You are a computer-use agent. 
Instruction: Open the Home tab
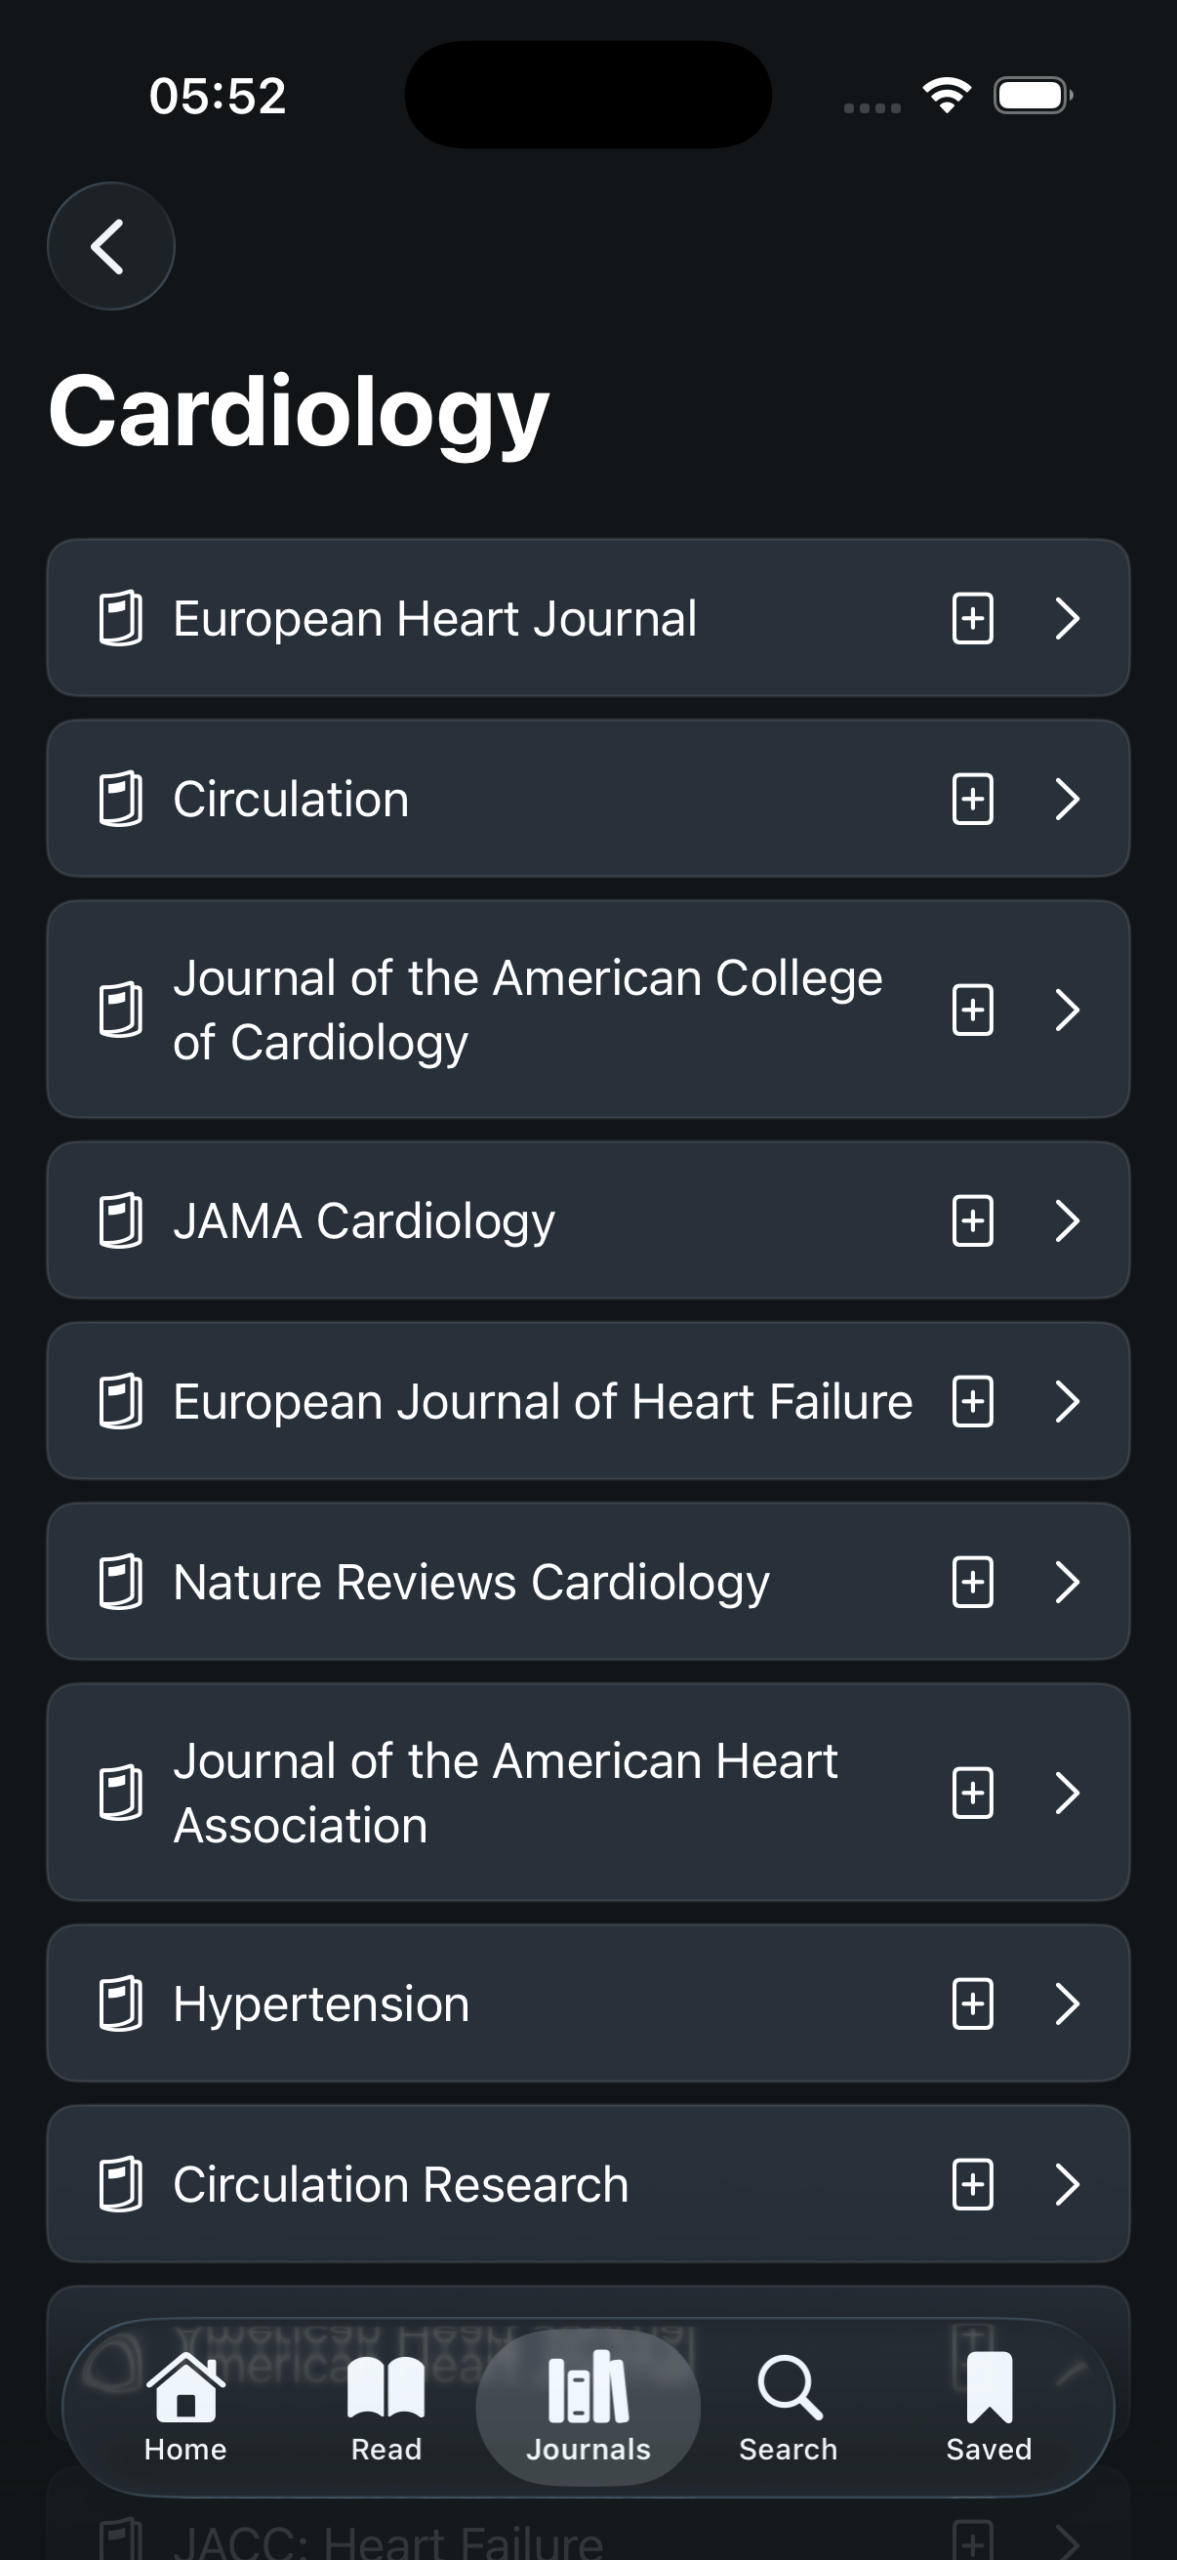pos(185,2407)
